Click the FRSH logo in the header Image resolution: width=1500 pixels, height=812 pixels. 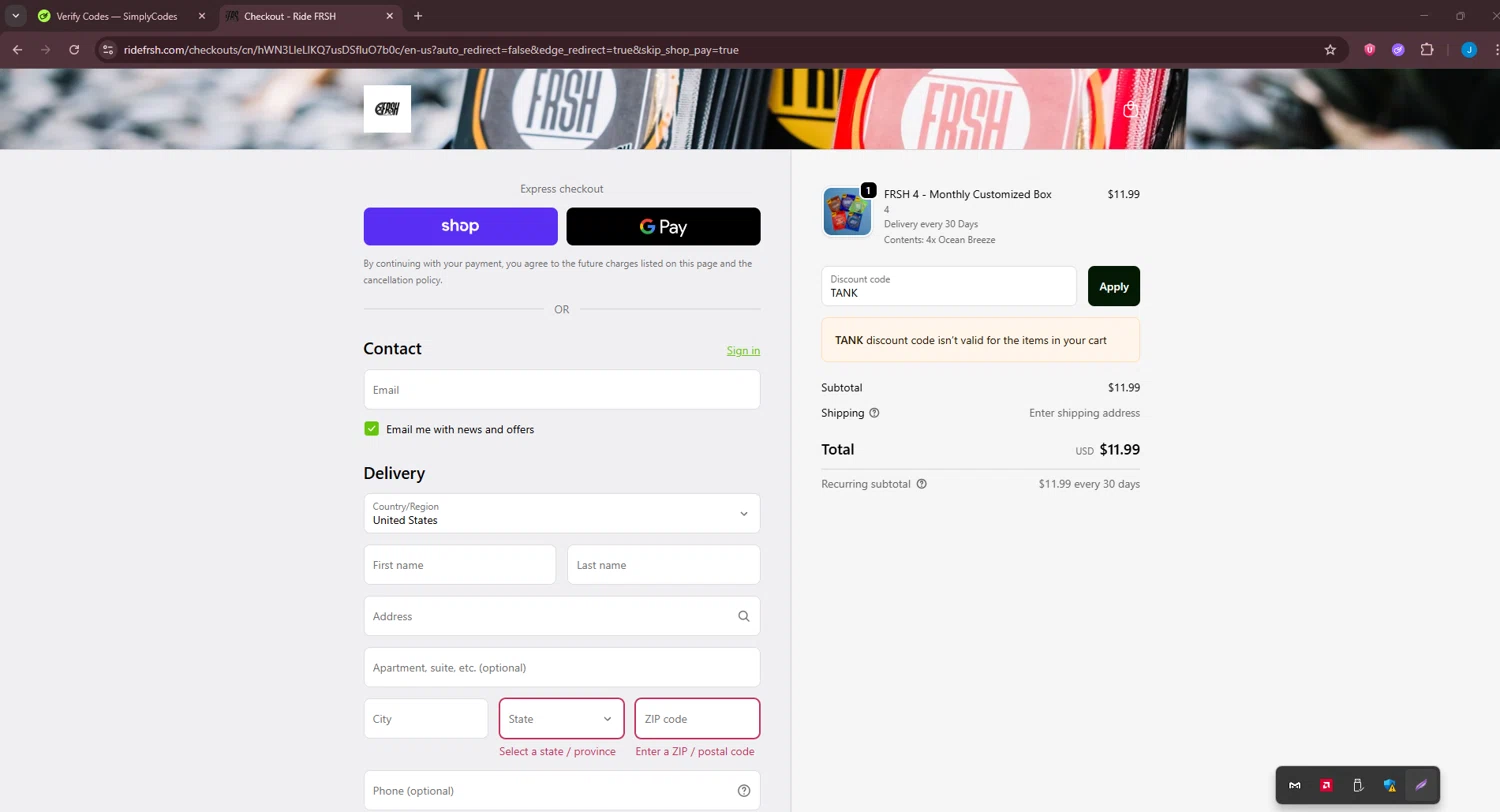point(387,109)
